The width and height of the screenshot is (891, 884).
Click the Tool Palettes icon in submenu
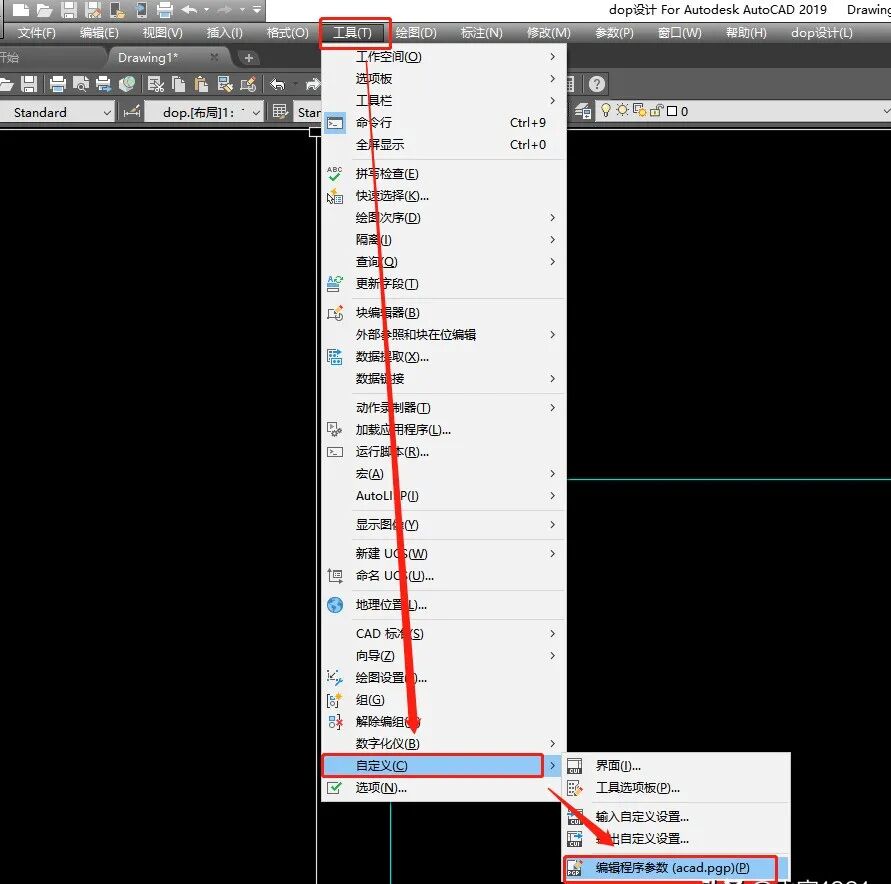[x=574, y=788]
